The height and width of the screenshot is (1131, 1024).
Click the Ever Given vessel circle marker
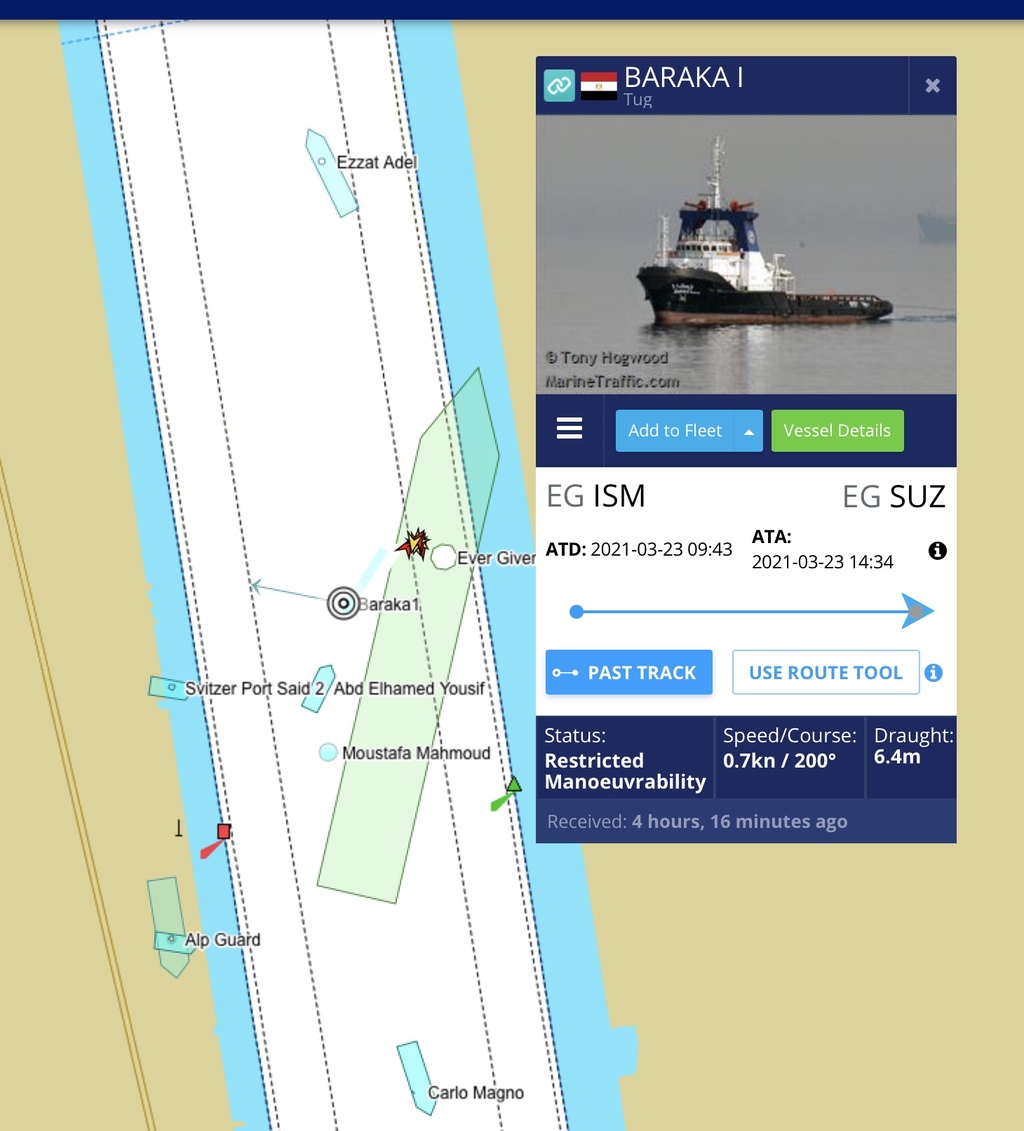(x=443, y=557)
